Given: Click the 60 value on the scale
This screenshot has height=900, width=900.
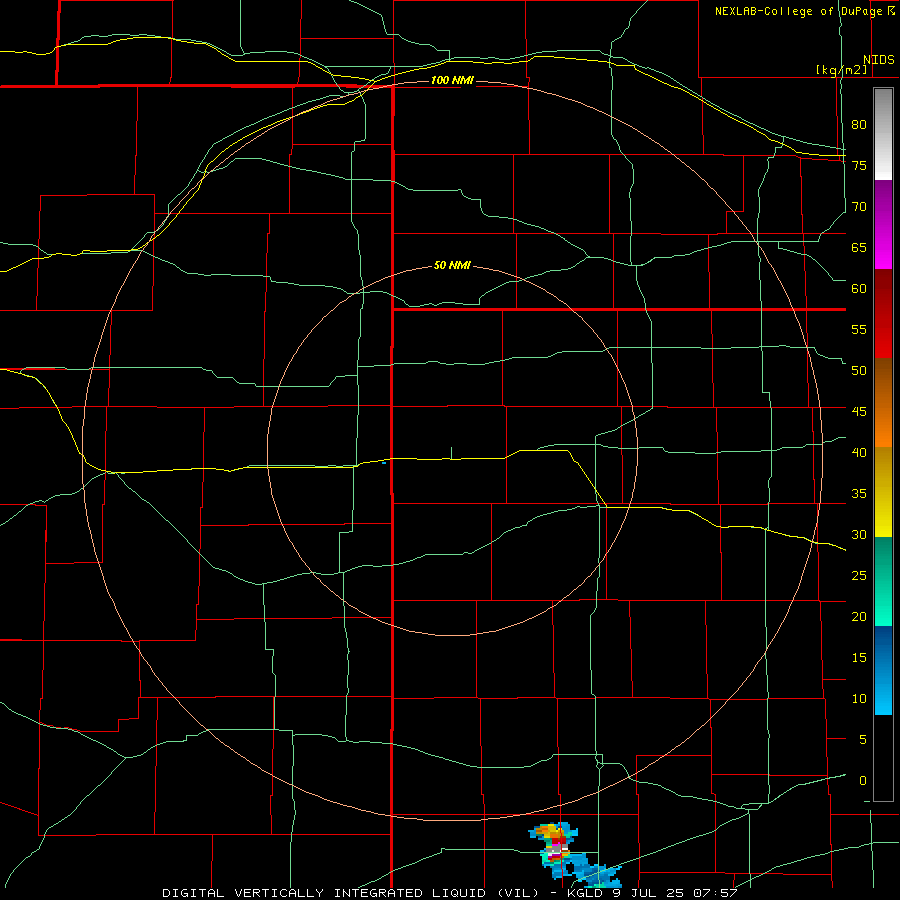Looking at the screenshot, I should pos(859,288).
